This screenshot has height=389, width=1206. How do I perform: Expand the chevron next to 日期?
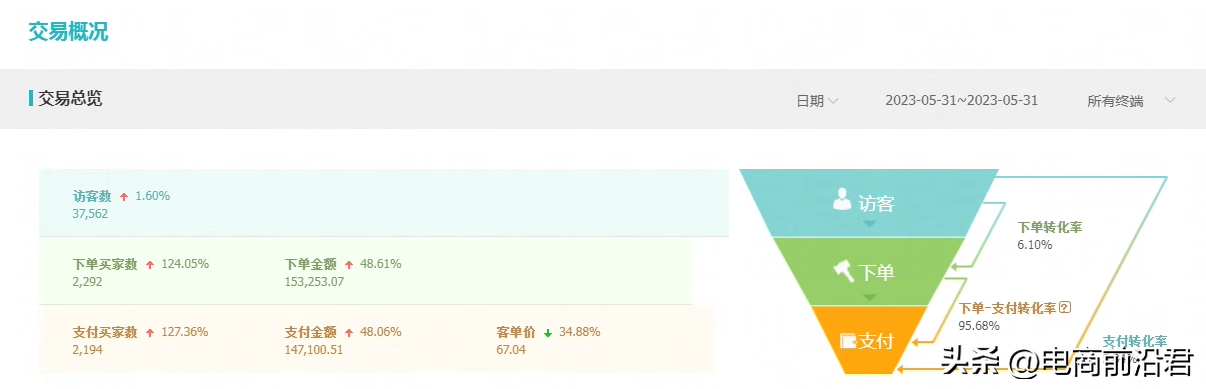[x=833, y=101]
